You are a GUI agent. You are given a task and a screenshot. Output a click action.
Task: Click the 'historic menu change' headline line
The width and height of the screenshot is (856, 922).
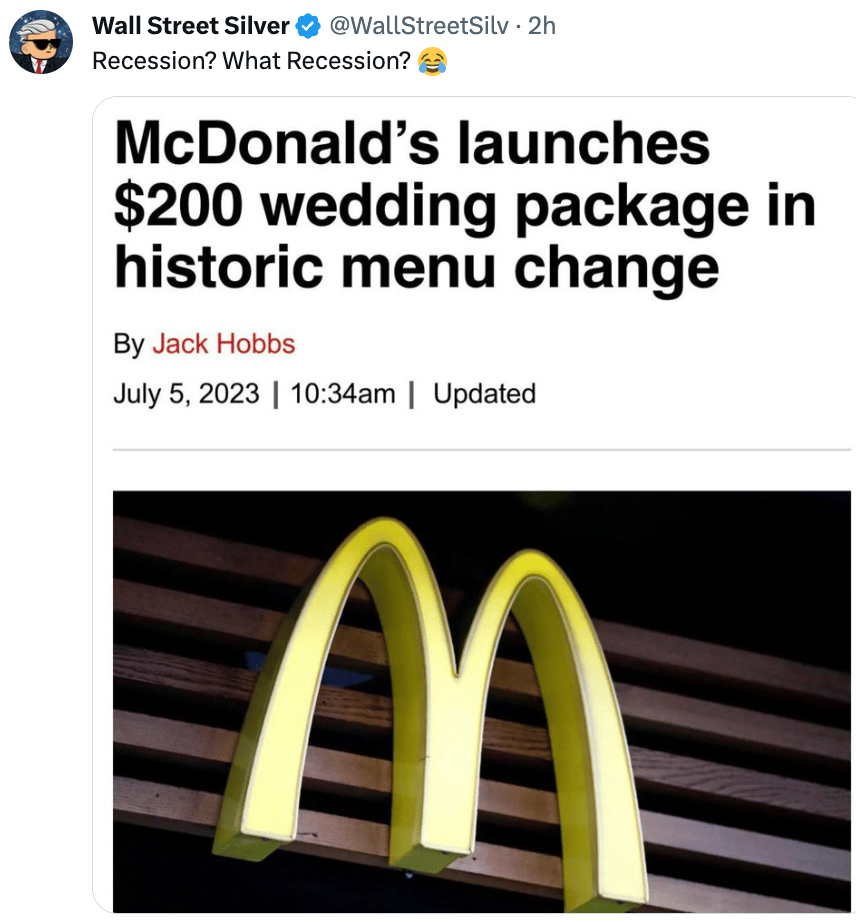417,269
